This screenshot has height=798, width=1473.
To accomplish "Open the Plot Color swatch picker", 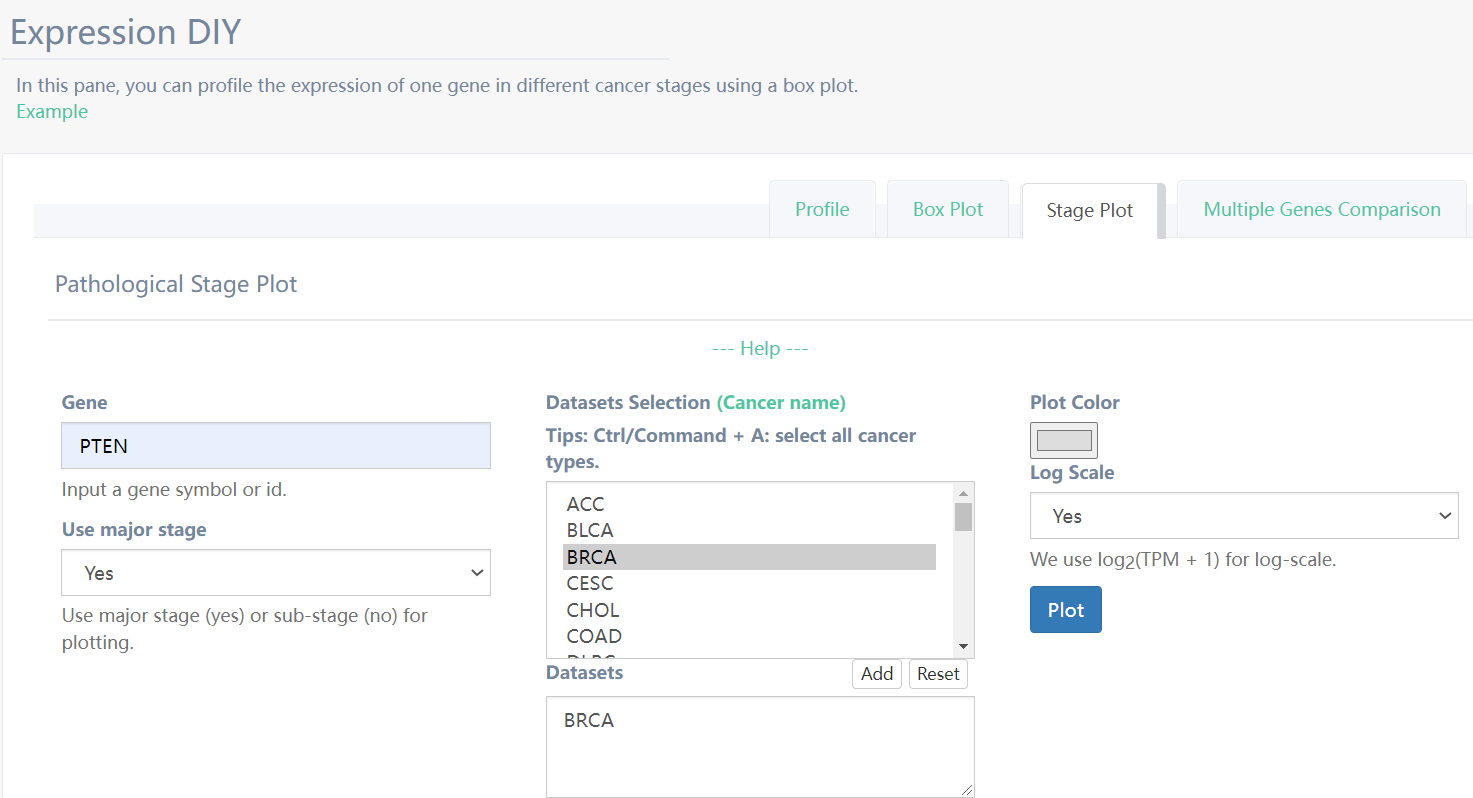I will pyautogui.click(x=1063, y=440).
